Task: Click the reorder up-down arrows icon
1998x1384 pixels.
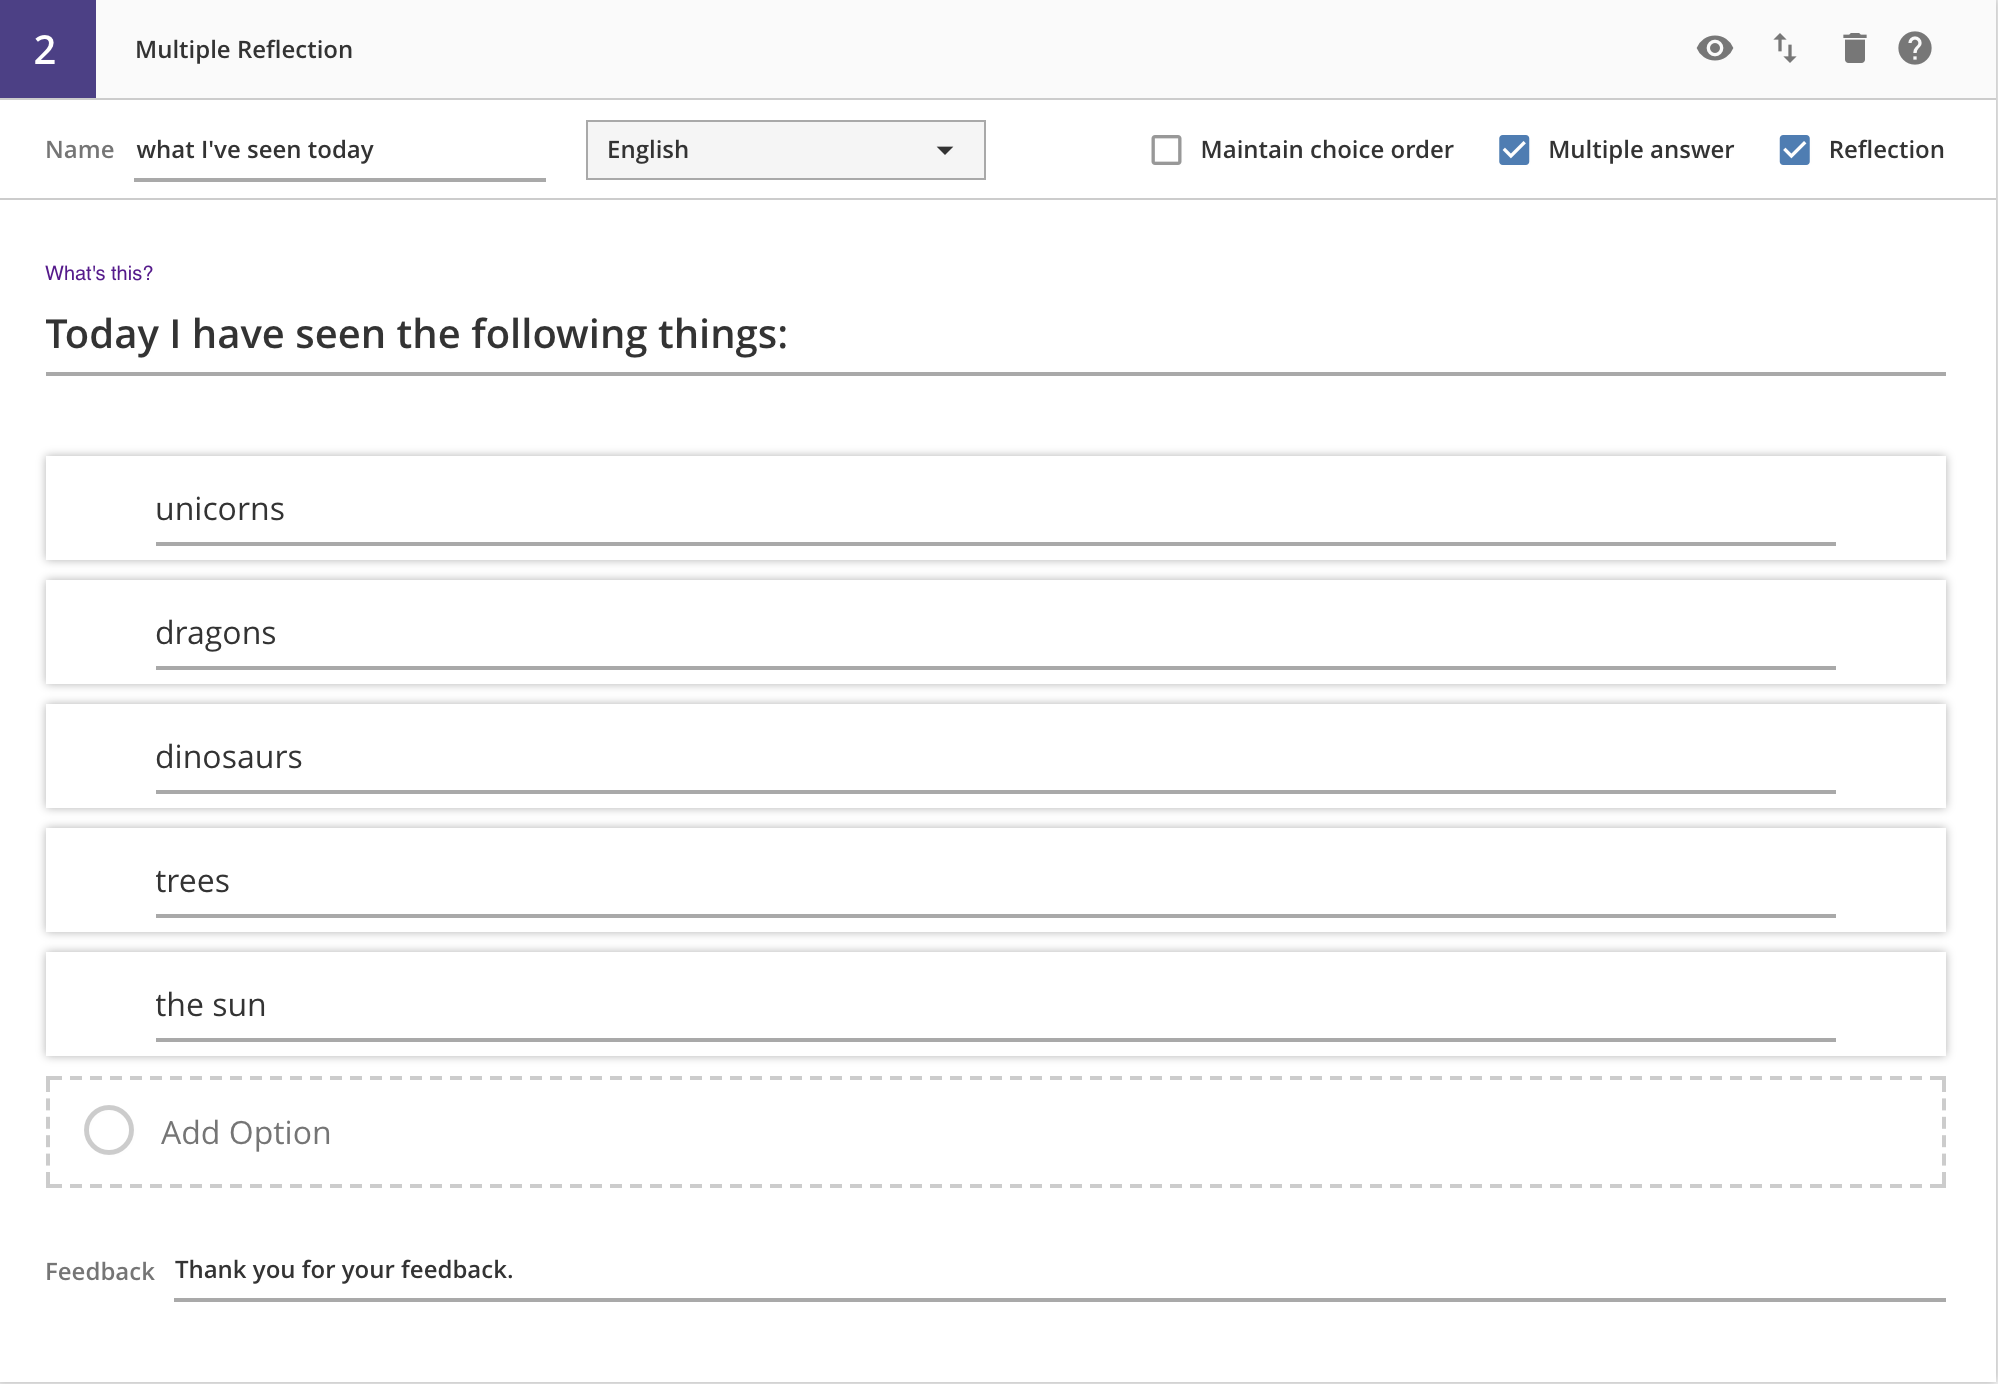Action: (x=1785, y=48)
